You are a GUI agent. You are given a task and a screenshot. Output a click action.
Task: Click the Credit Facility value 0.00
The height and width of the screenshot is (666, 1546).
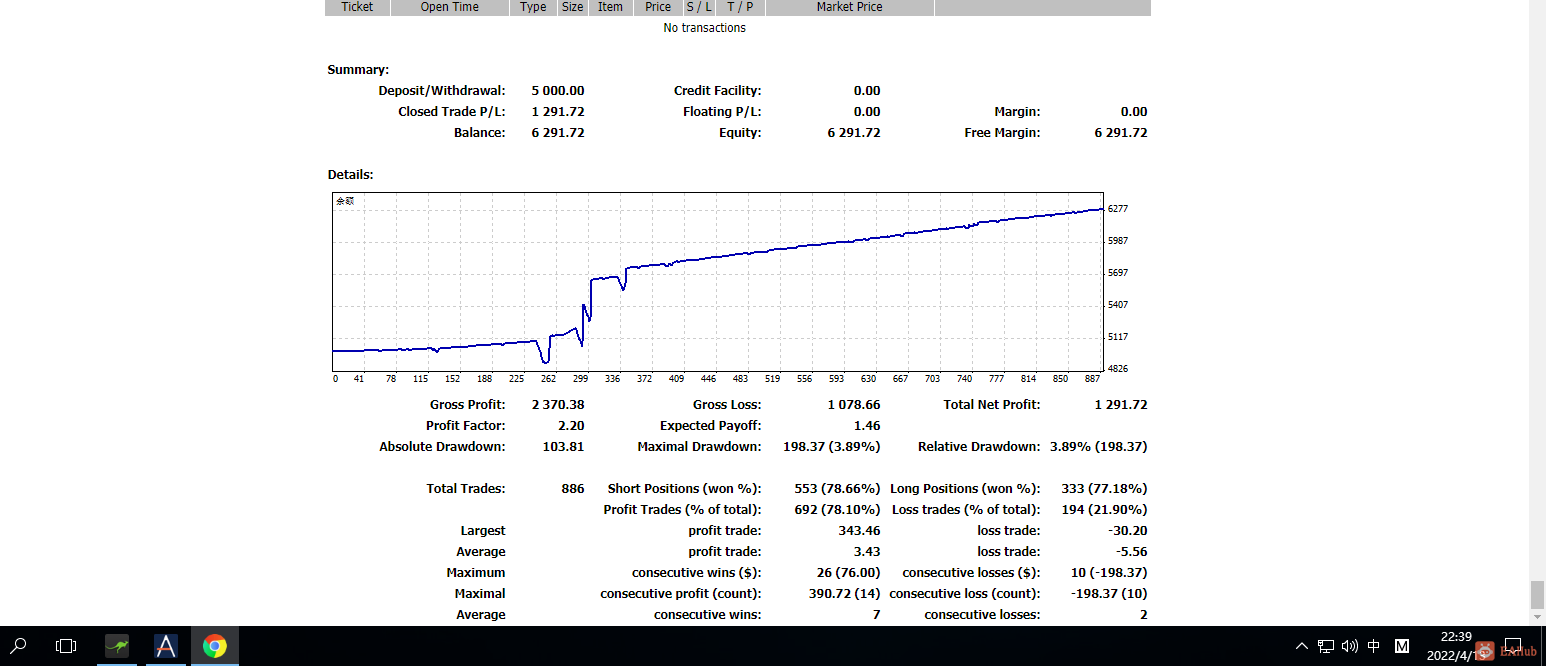click(x=867, y=91)
